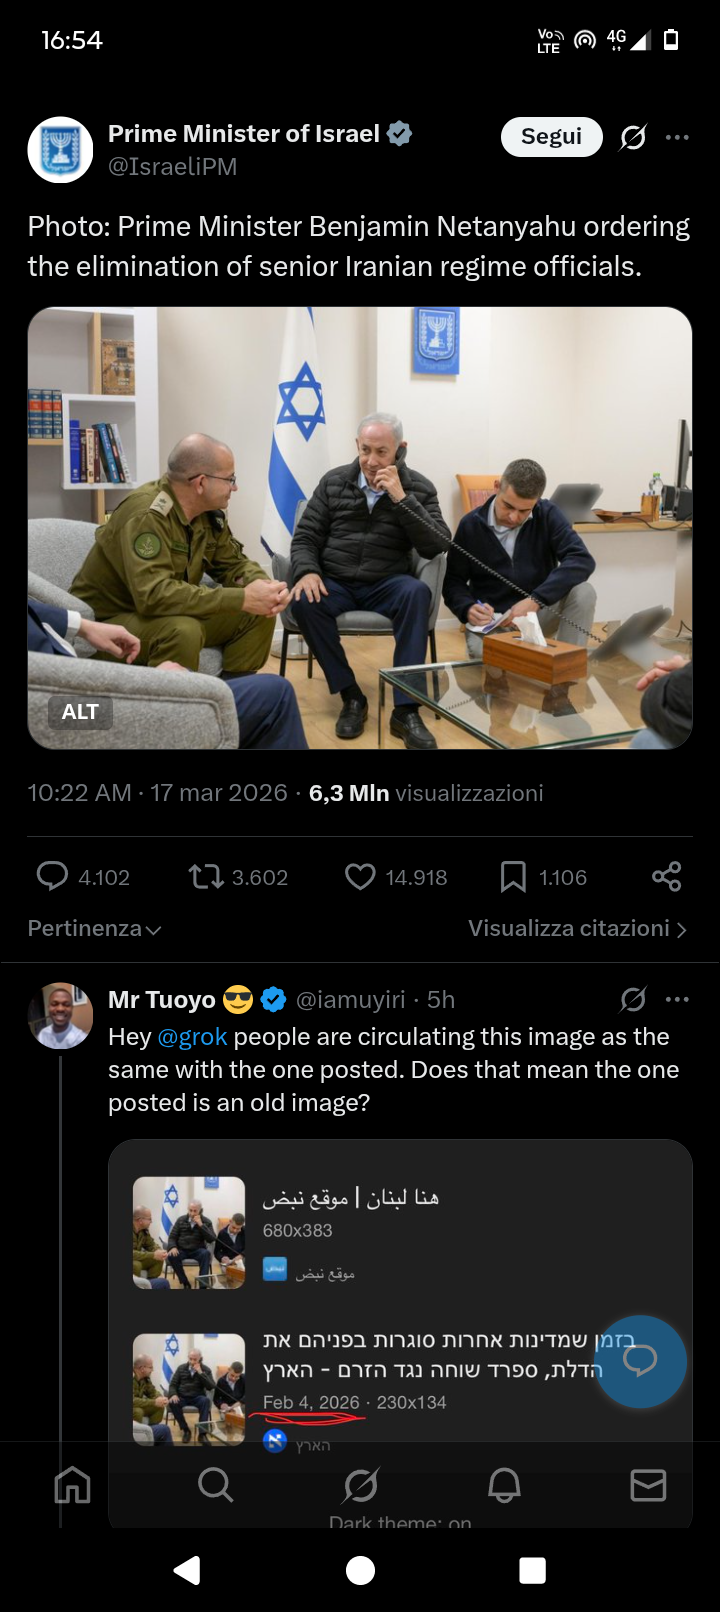Follow IsraeliPM with Segui button

pyautogui.click(x=551, y=137)
